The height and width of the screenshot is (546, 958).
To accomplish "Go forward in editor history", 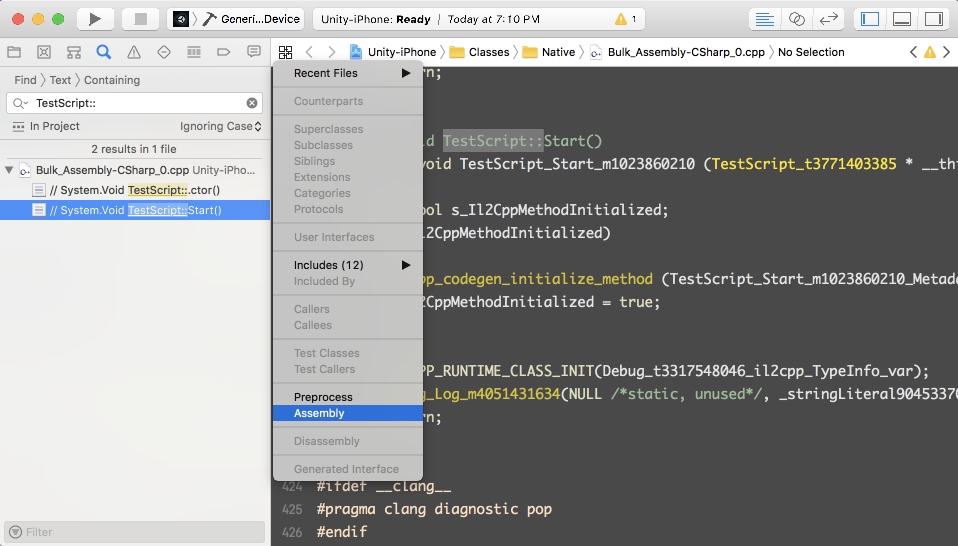I will 332,52.
